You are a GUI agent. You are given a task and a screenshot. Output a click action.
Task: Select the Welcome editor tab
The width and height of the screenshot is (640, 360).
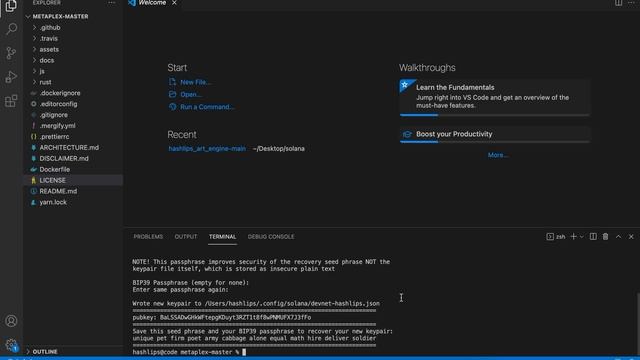[x=152, y=3]
